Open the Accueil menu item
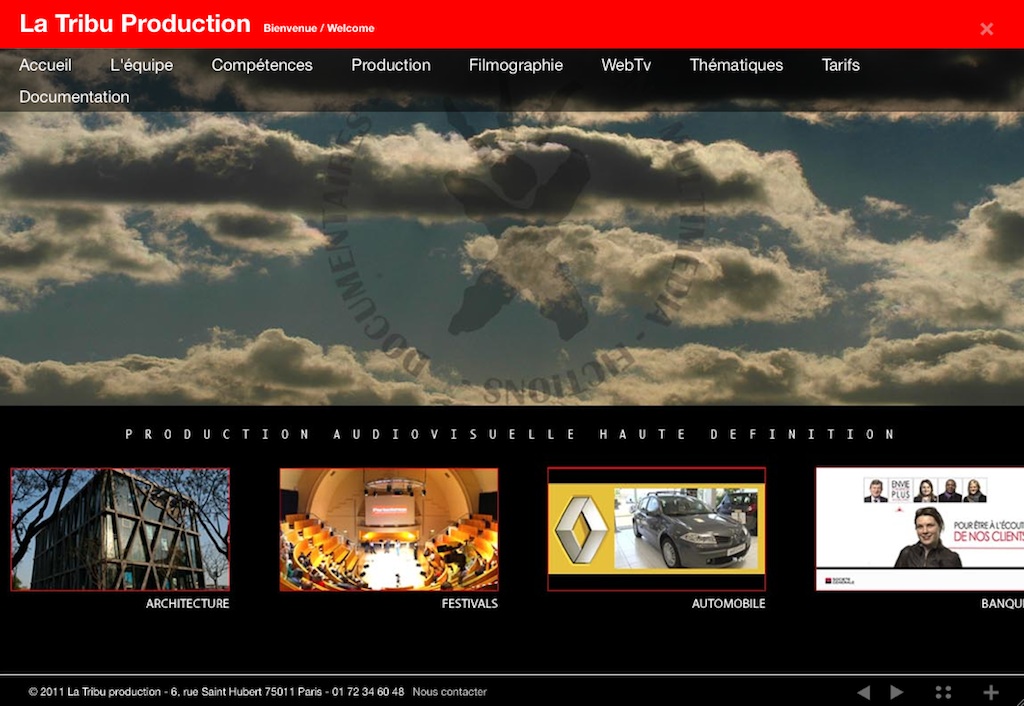This screenshot has width=1024, height=706. tap(45, 65)
